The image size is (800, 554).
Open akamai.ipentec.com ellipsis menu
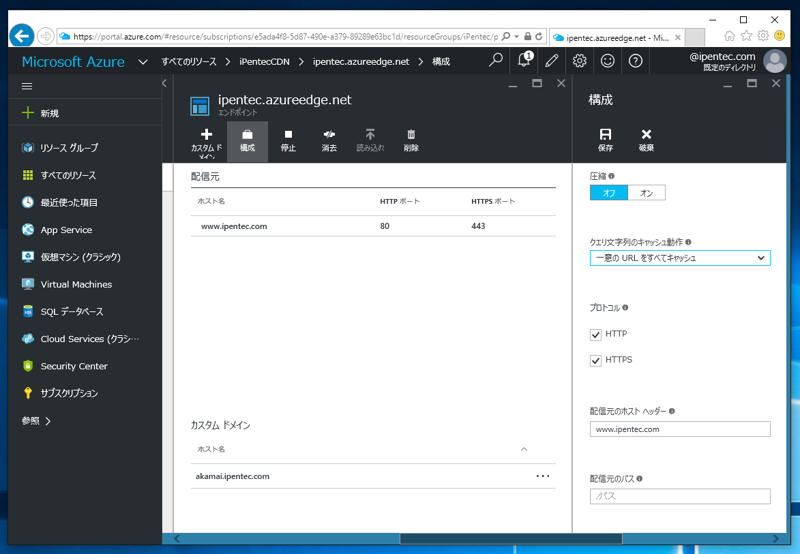543,476
